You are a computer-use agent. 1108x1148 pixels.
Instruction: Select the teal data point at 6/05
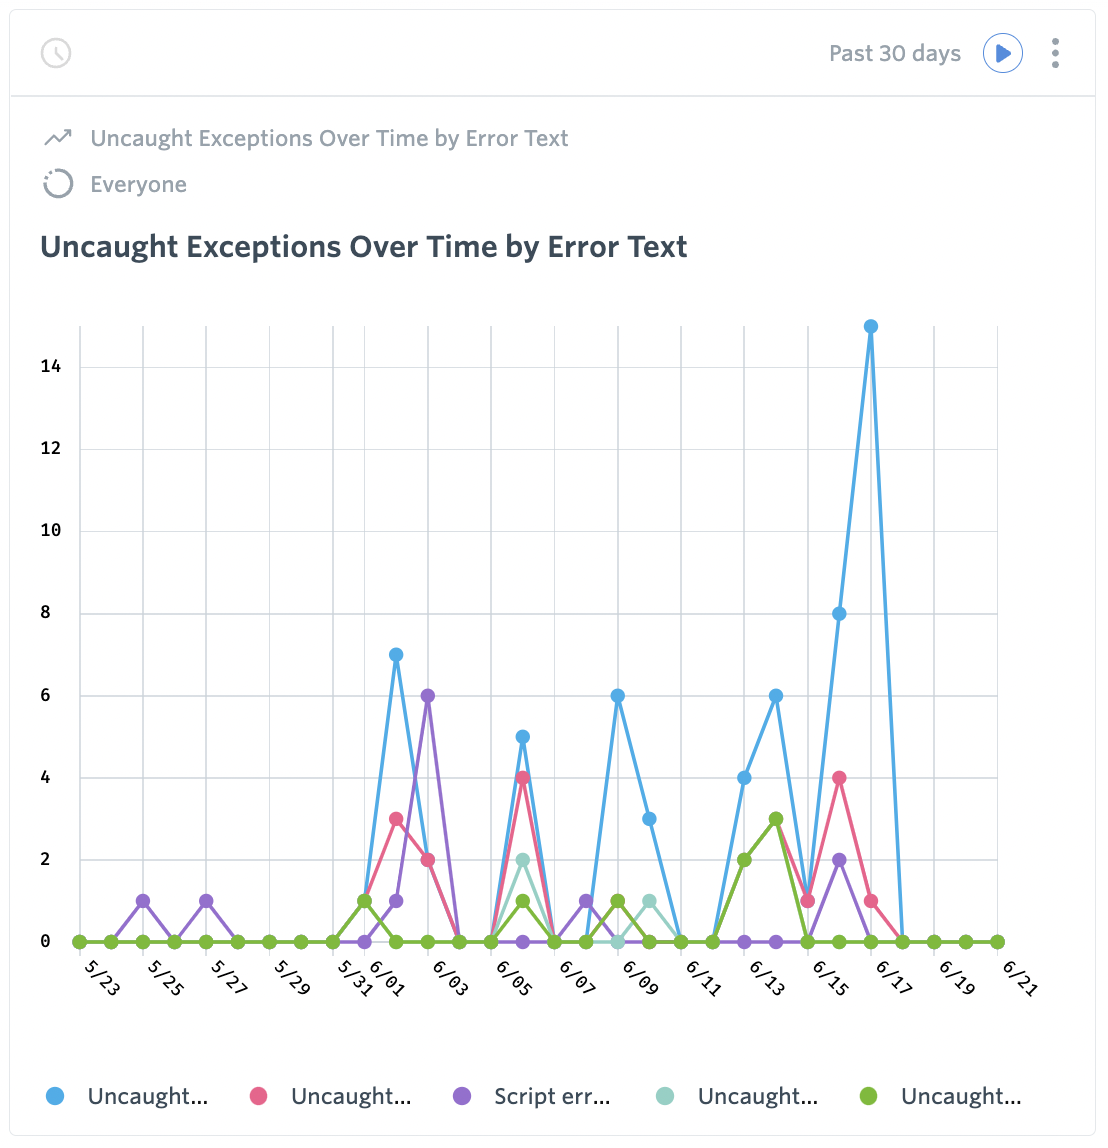(x=523, y=857)
